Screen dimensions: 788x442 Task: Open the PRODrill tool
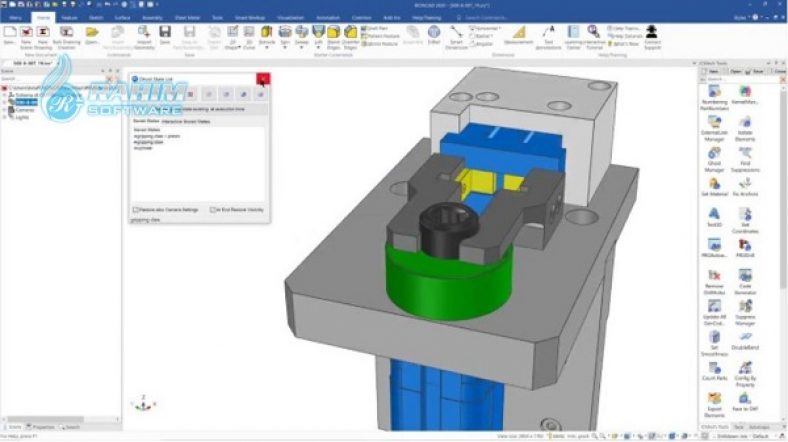tap(745, 248)
